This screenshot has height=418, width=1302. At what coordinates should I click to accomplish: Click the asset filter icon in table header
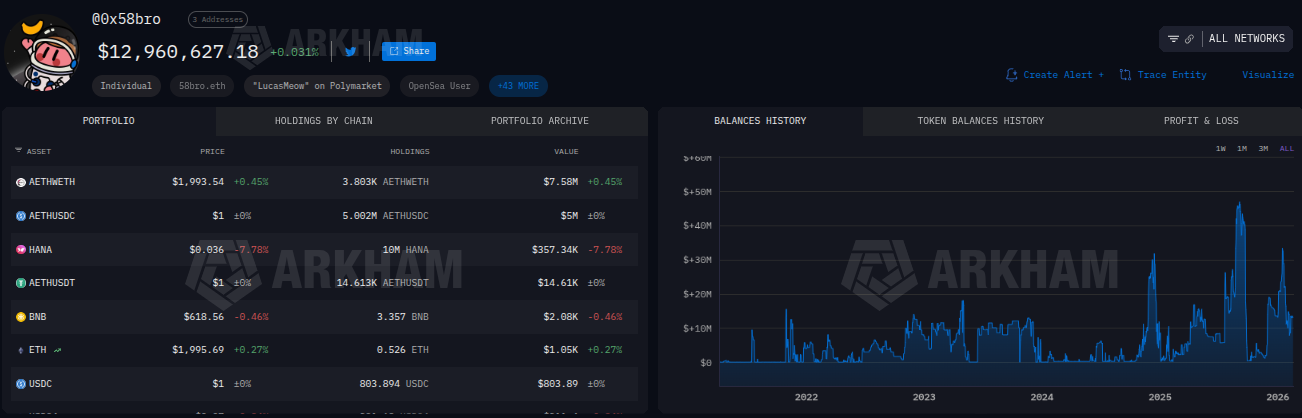(x=18, y=151)
